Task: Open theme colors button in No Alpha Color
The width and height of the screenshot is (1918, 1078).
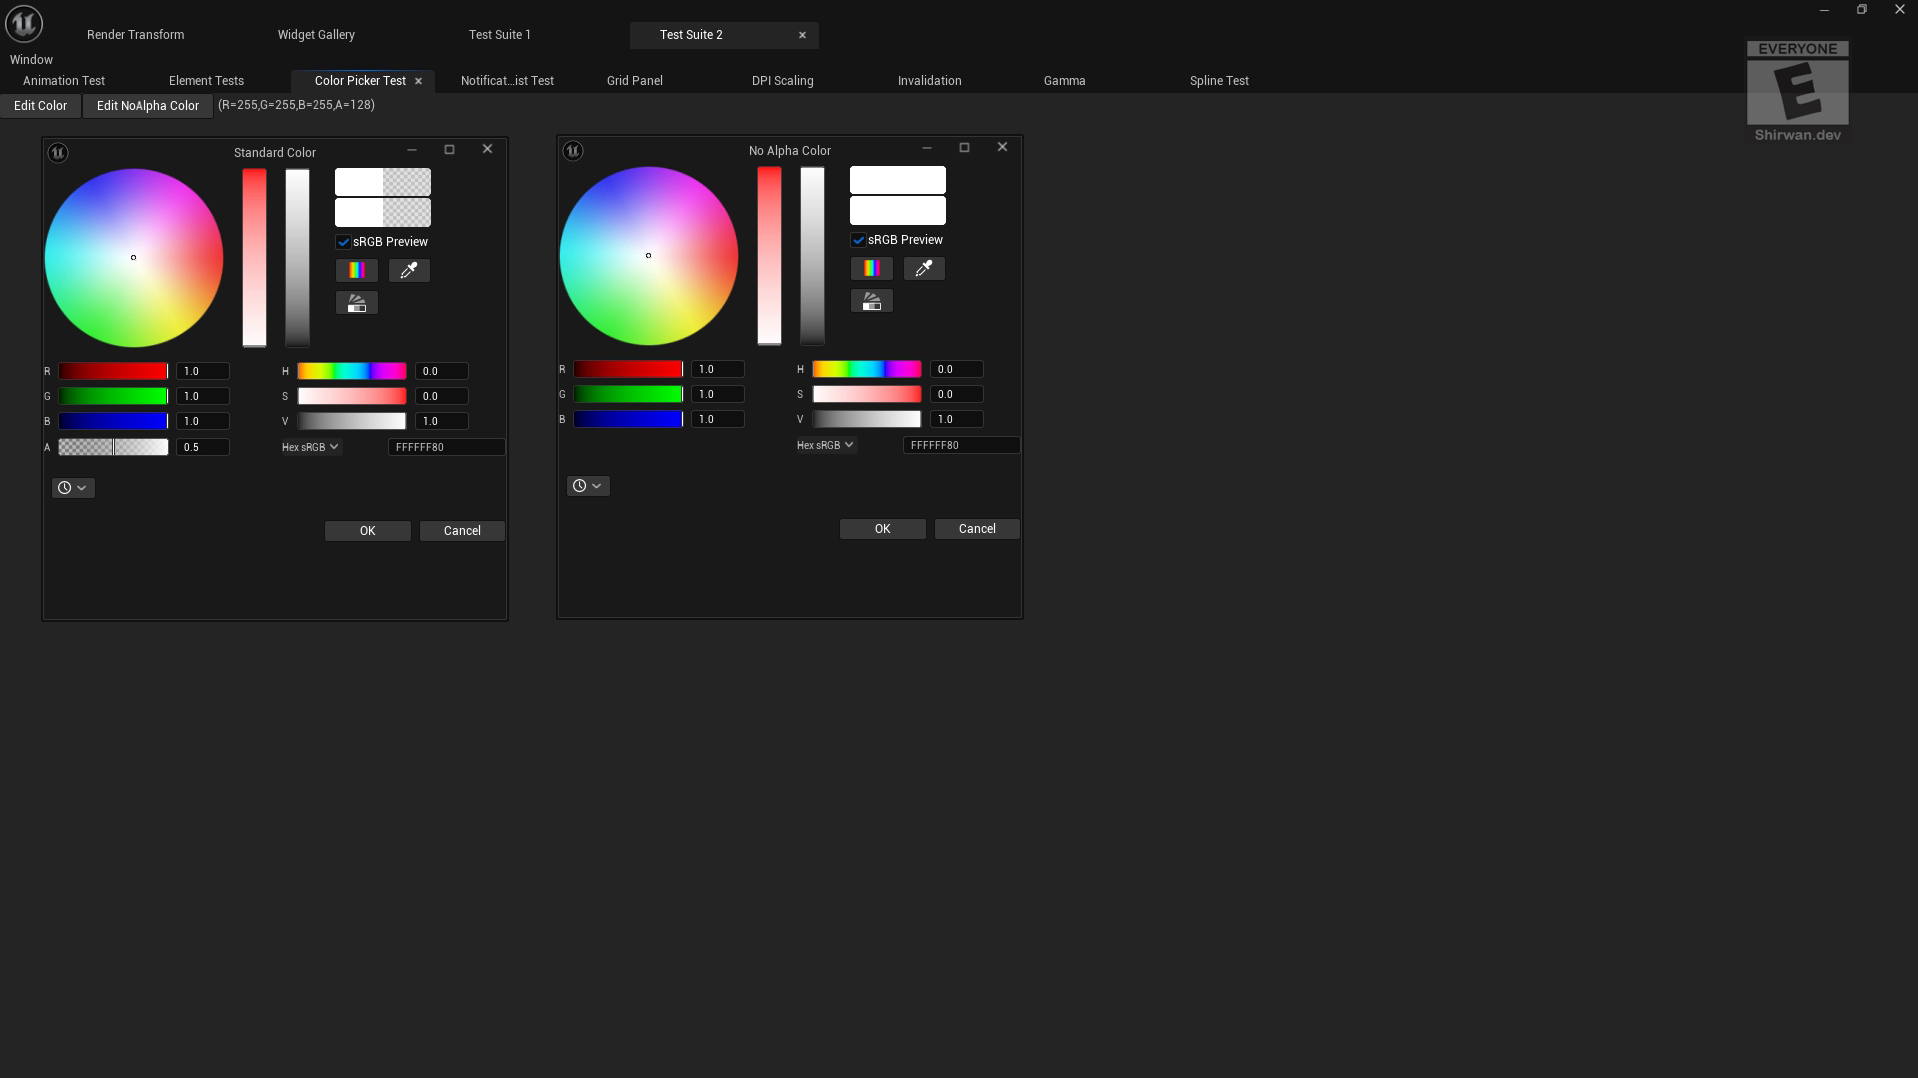Action: click(871, 301)
